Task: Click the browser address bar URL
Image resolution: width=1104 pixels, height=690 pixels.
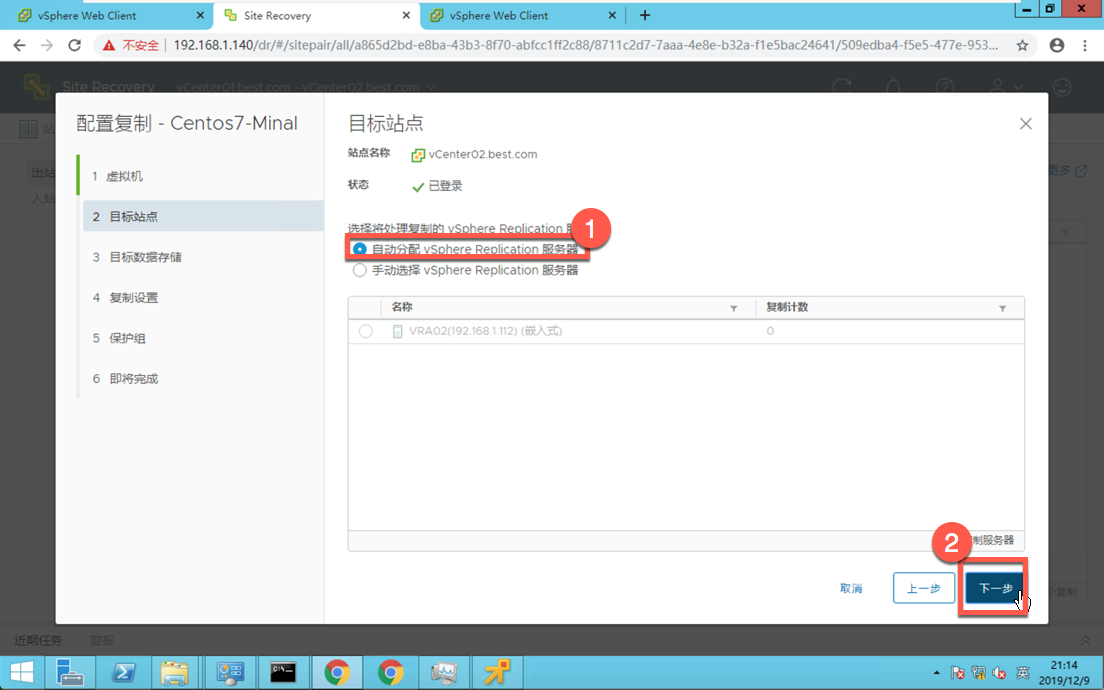Action: (x=585, y=45)
